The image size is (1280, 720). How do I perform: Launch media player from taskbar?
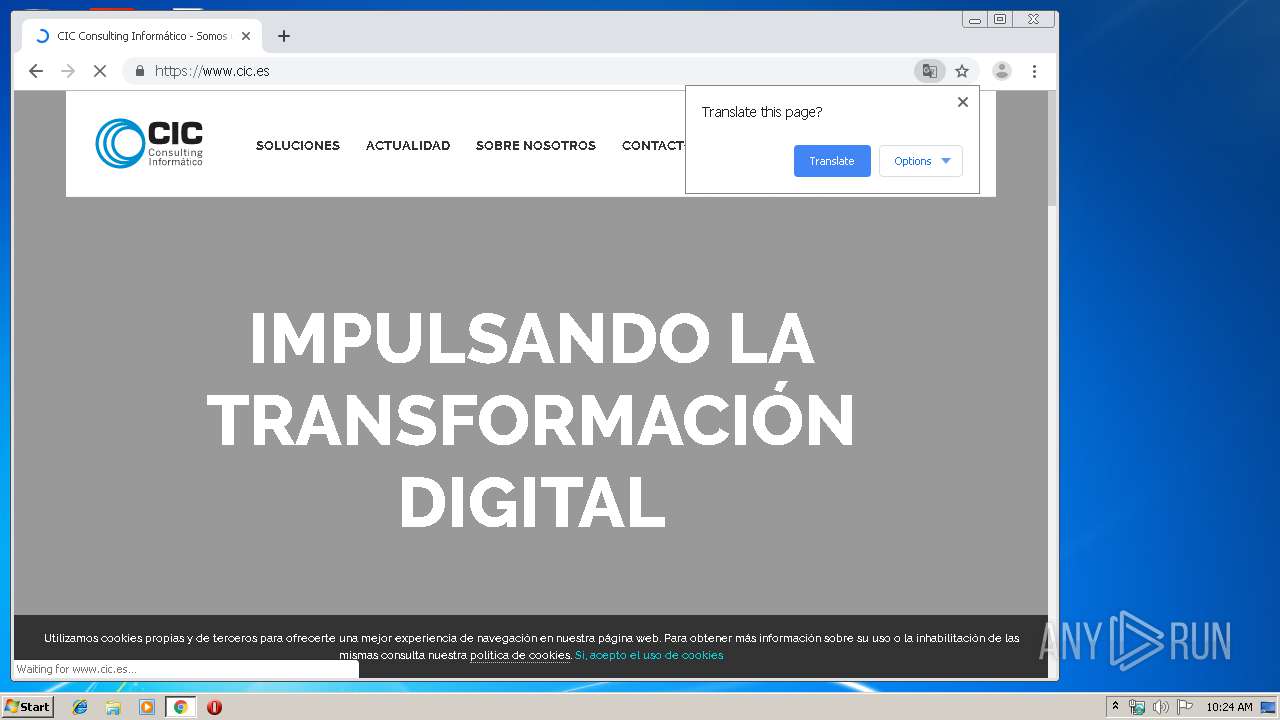[x=147, y=707]
